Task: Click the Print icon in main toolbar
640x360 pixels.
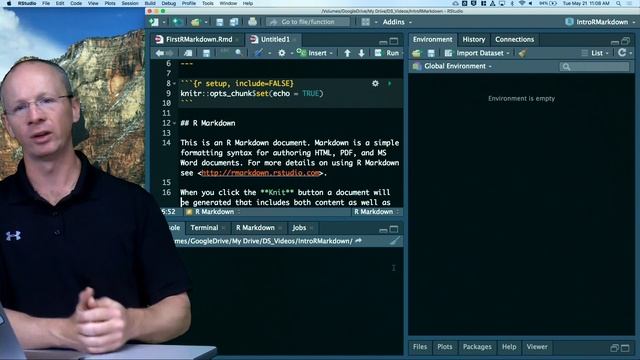Action: [252, 22]
